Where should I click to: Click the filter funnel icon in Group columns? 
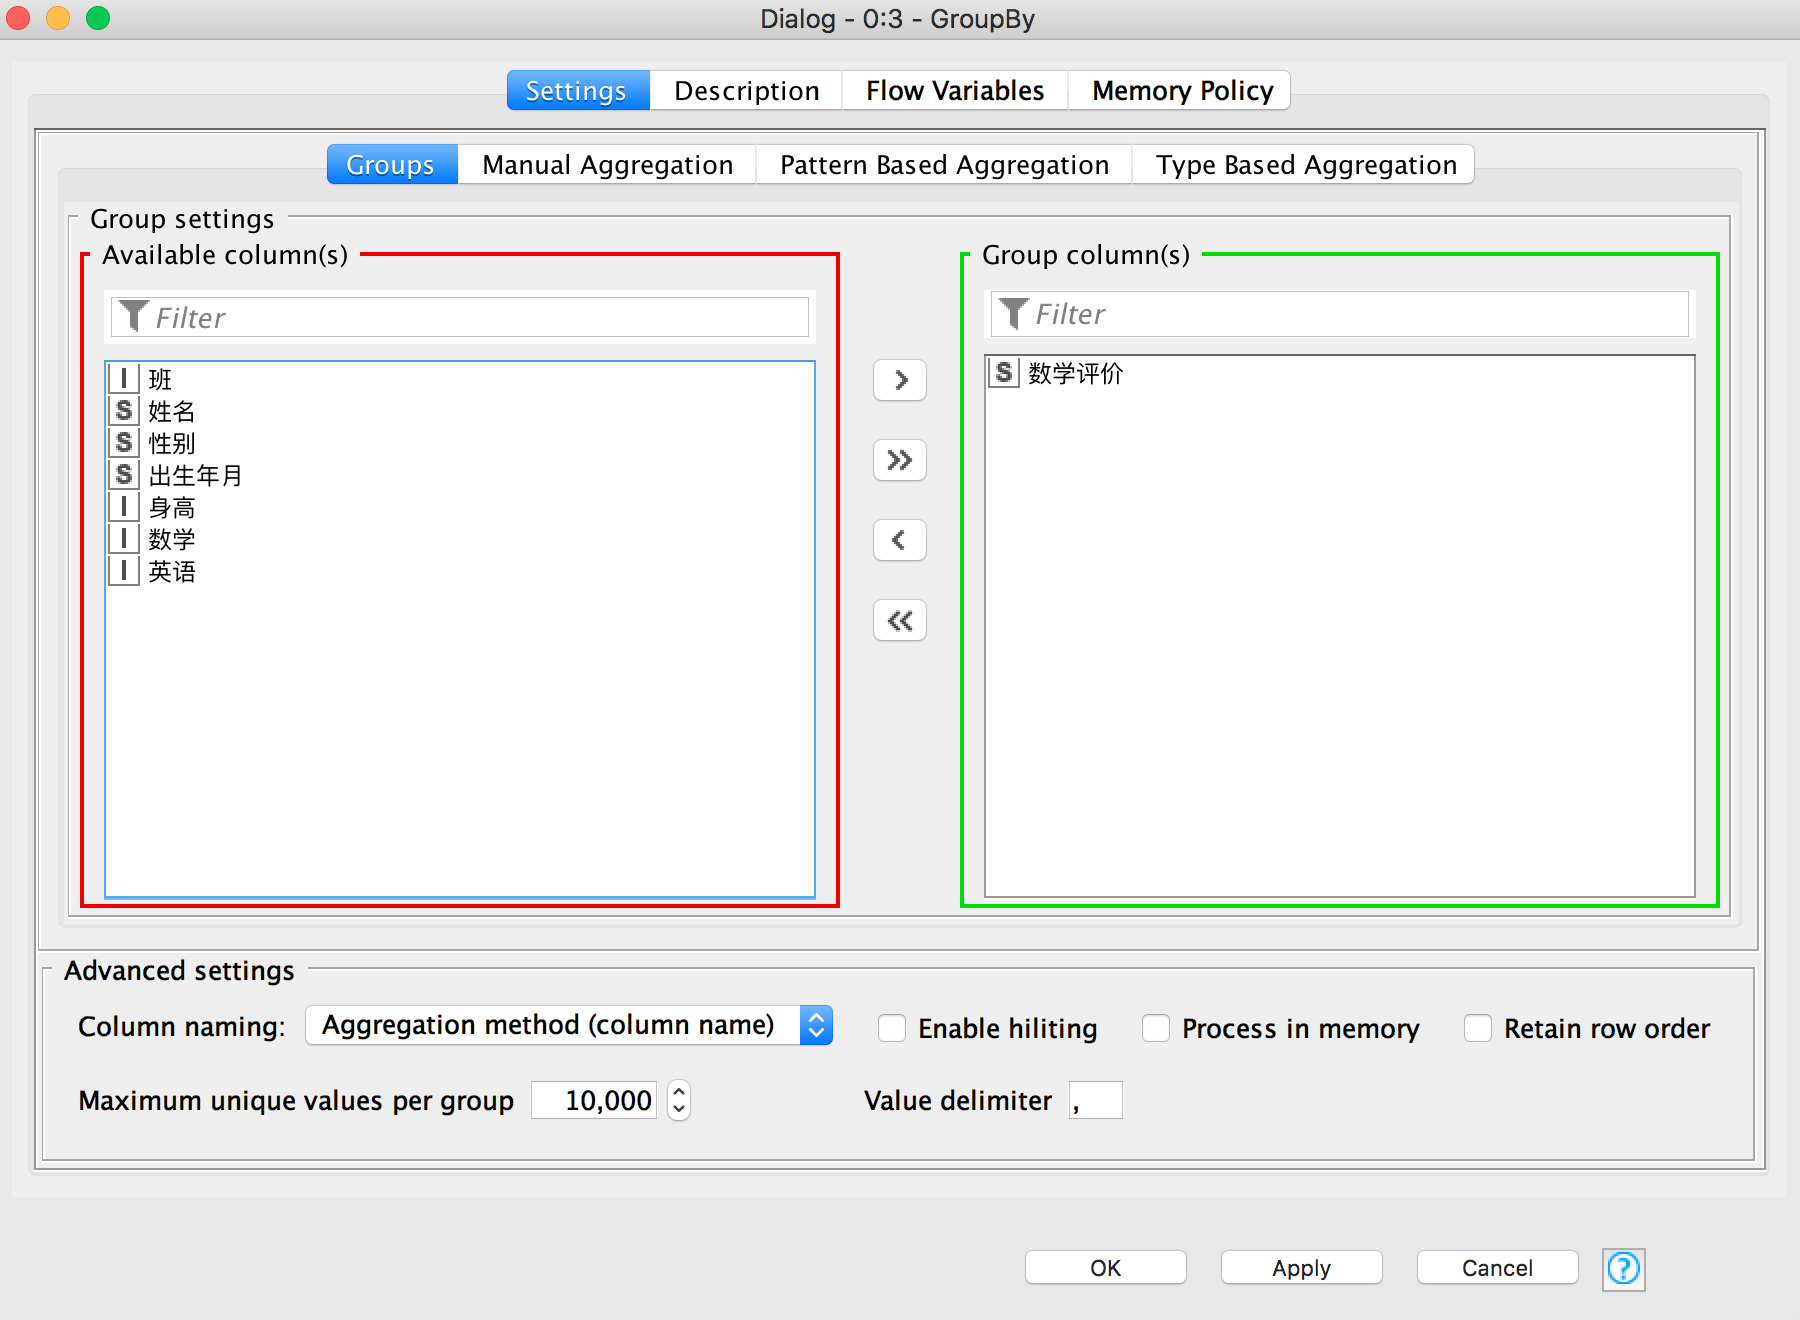(1013, 314)
